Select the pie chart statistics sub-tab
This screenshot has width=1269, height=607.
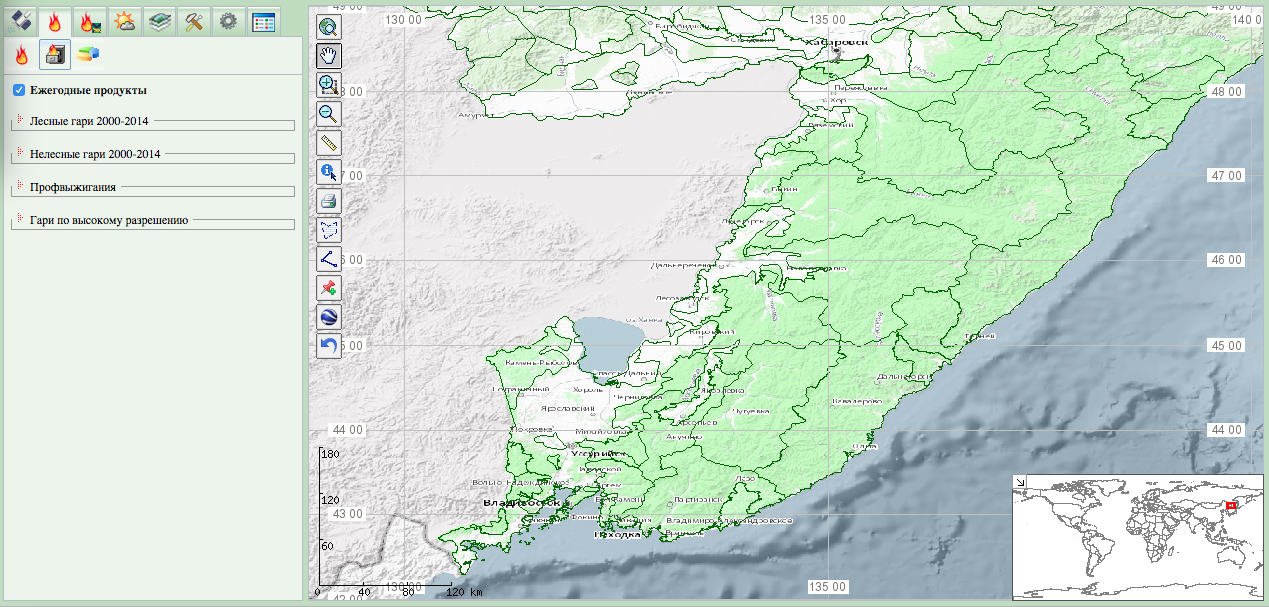point(88,54)
